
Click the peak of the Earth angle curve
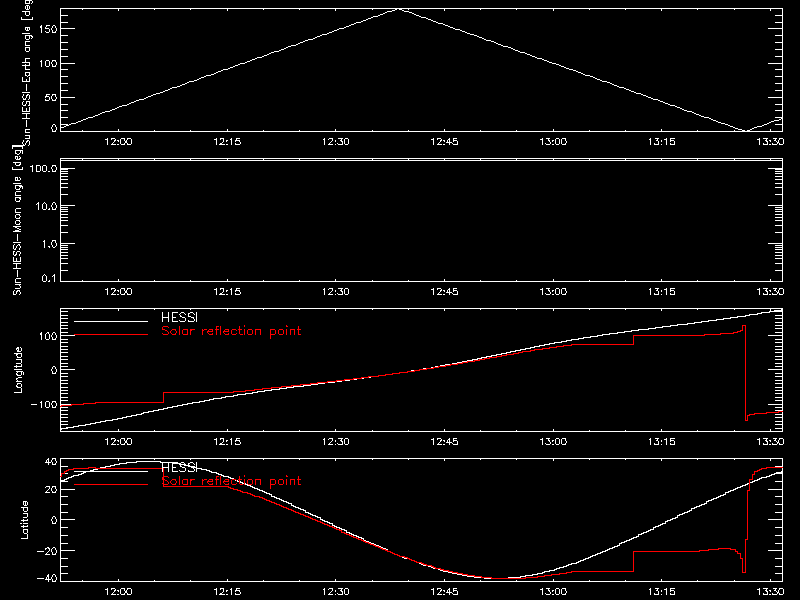tap(398, 9)
